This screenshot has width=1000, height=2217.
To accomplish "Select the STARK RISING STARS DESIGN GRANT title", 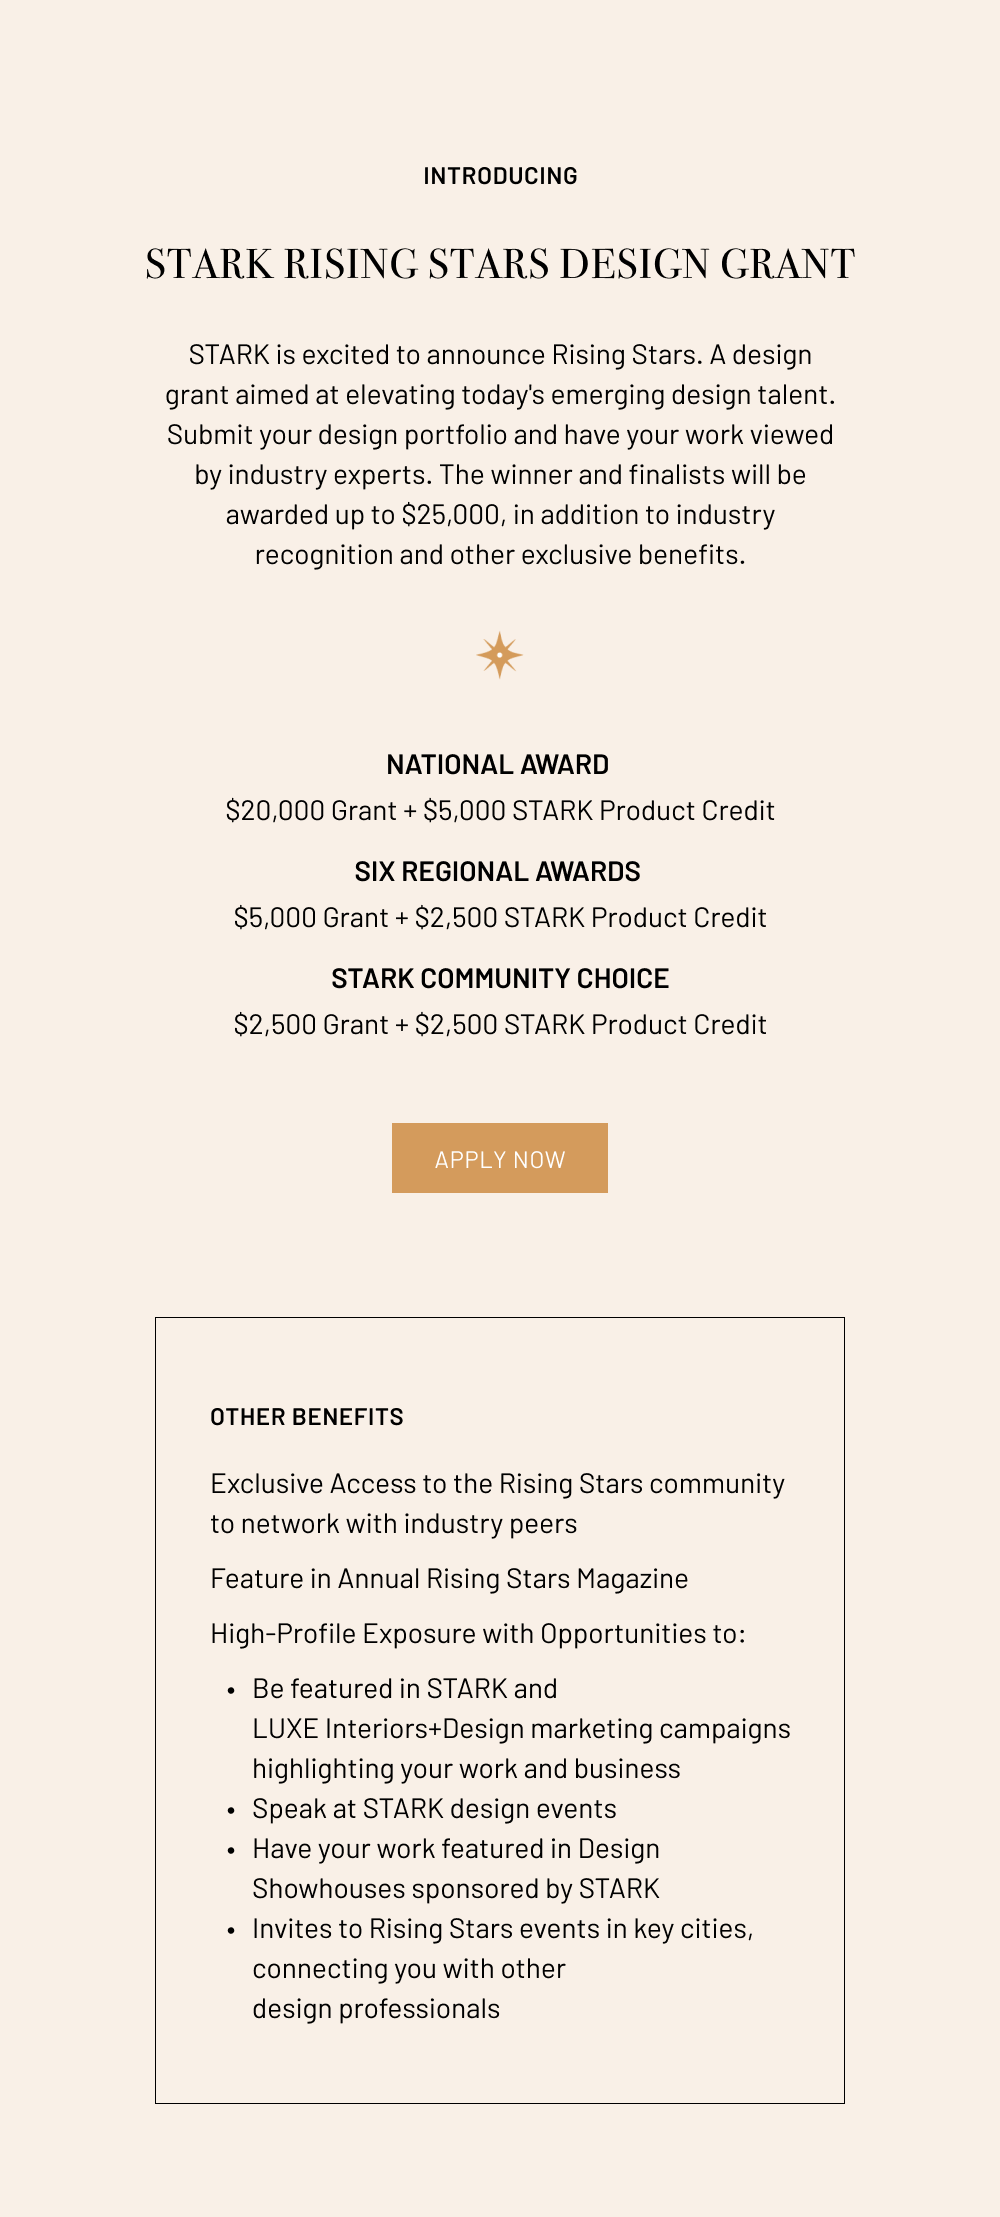I will point(500,264).
